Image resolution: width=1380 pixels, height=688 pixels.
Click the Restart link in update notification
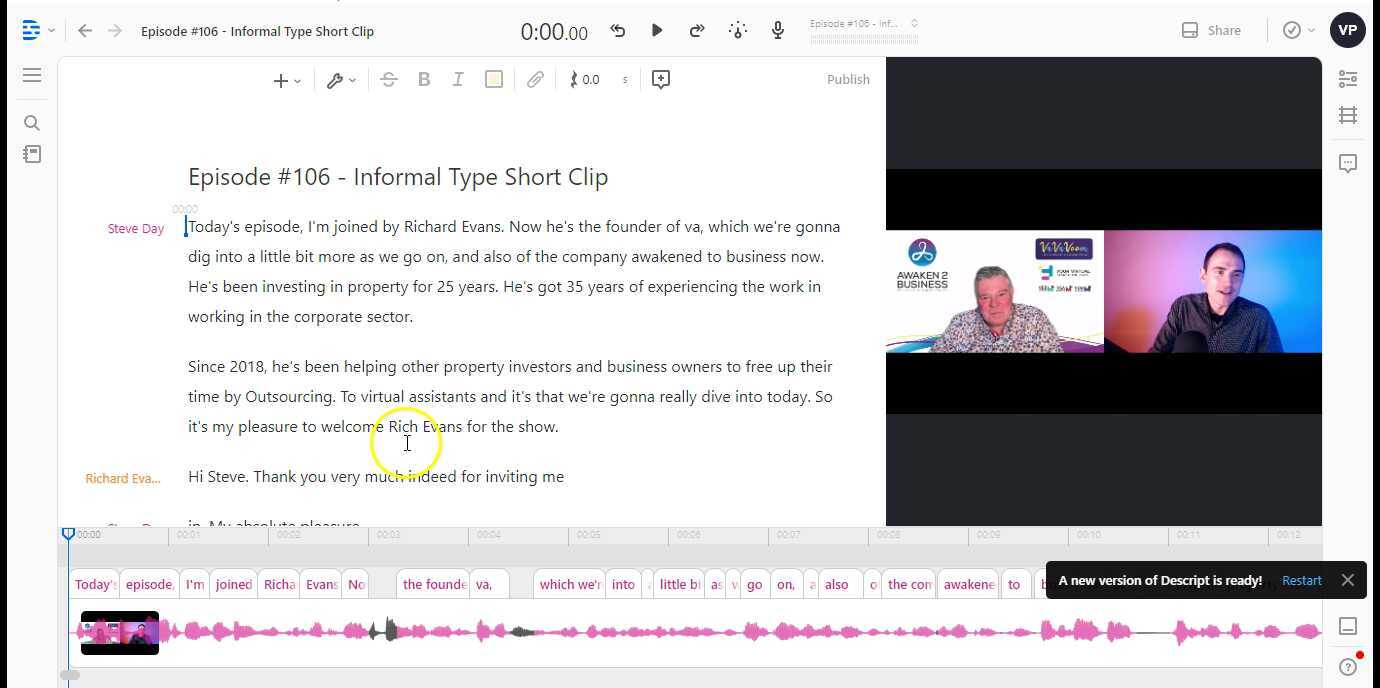(x=1301, y=581)
